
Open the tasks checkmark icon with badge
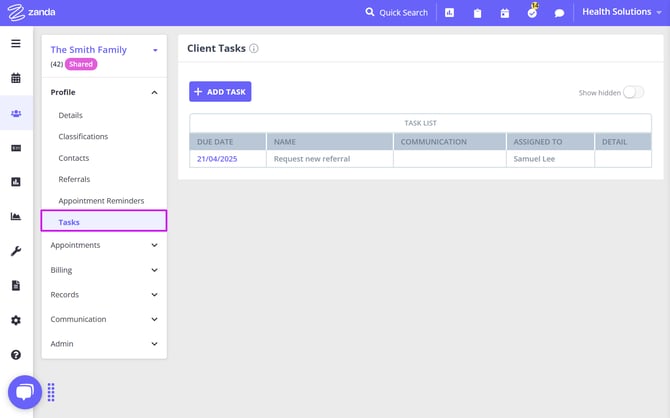pos(532,13)
